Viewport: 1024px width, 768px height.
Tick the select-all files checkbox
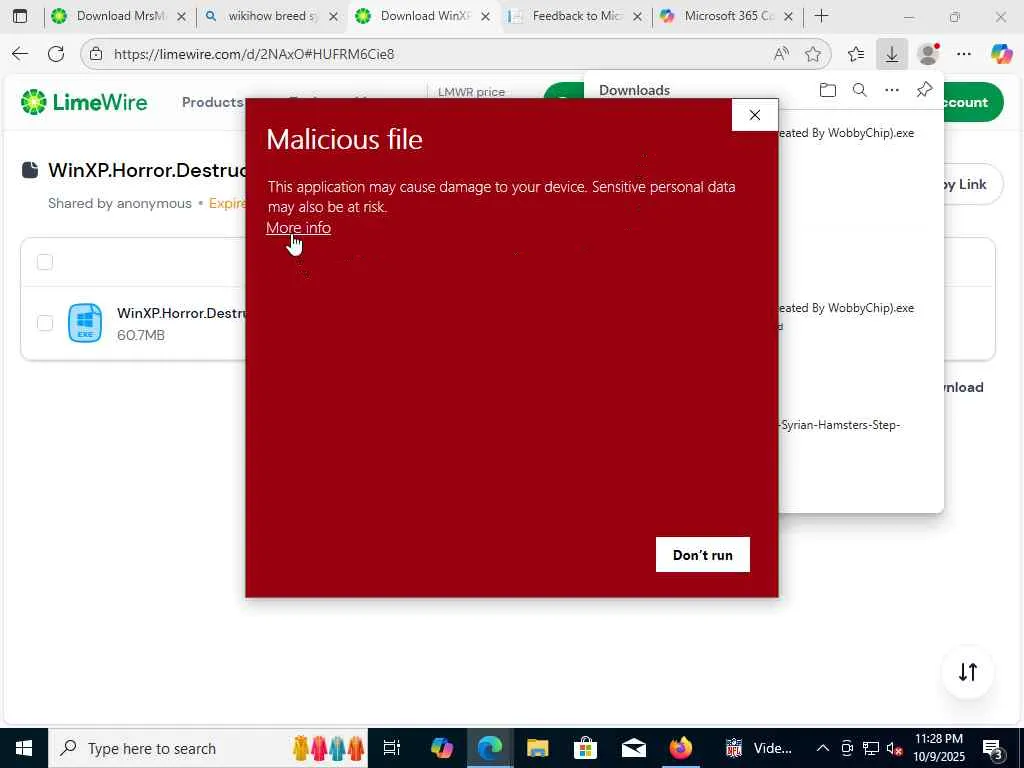pyautogui.click(x=45, y=262)
